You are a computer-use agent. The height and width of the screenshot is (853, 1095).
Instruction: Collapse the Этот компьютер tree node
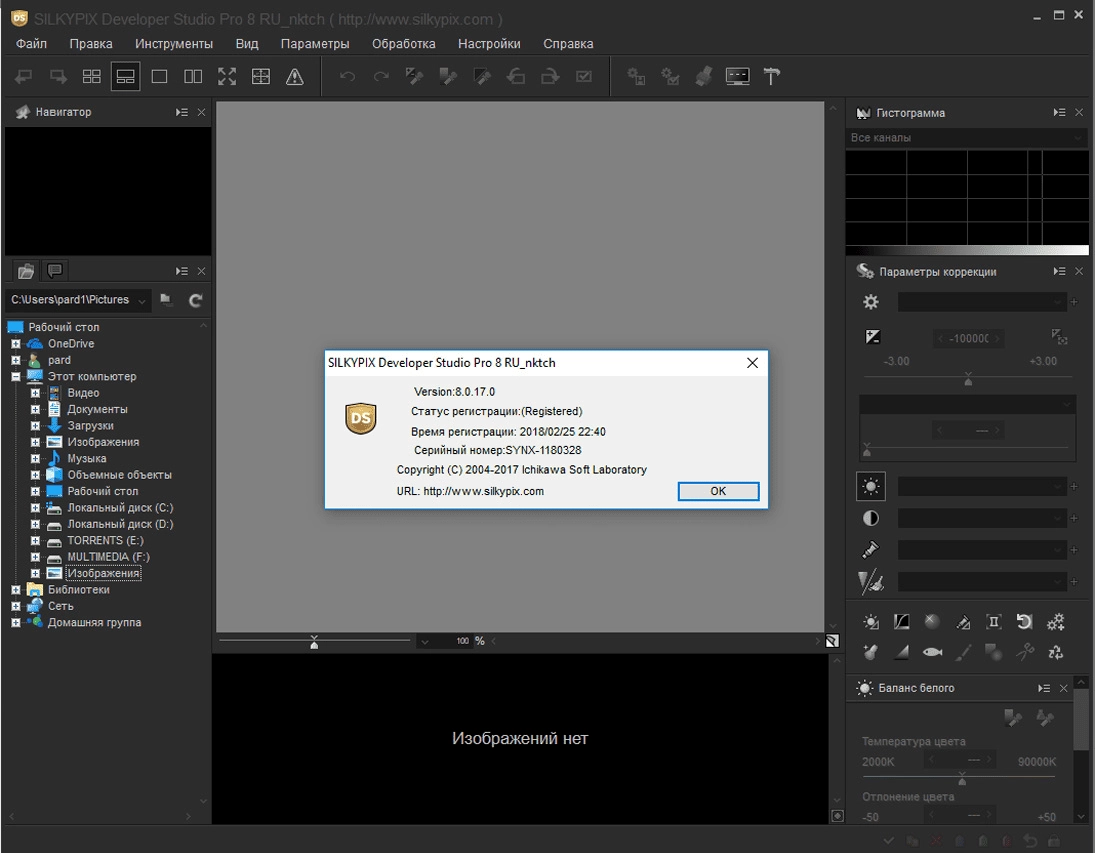coord(15,377)
